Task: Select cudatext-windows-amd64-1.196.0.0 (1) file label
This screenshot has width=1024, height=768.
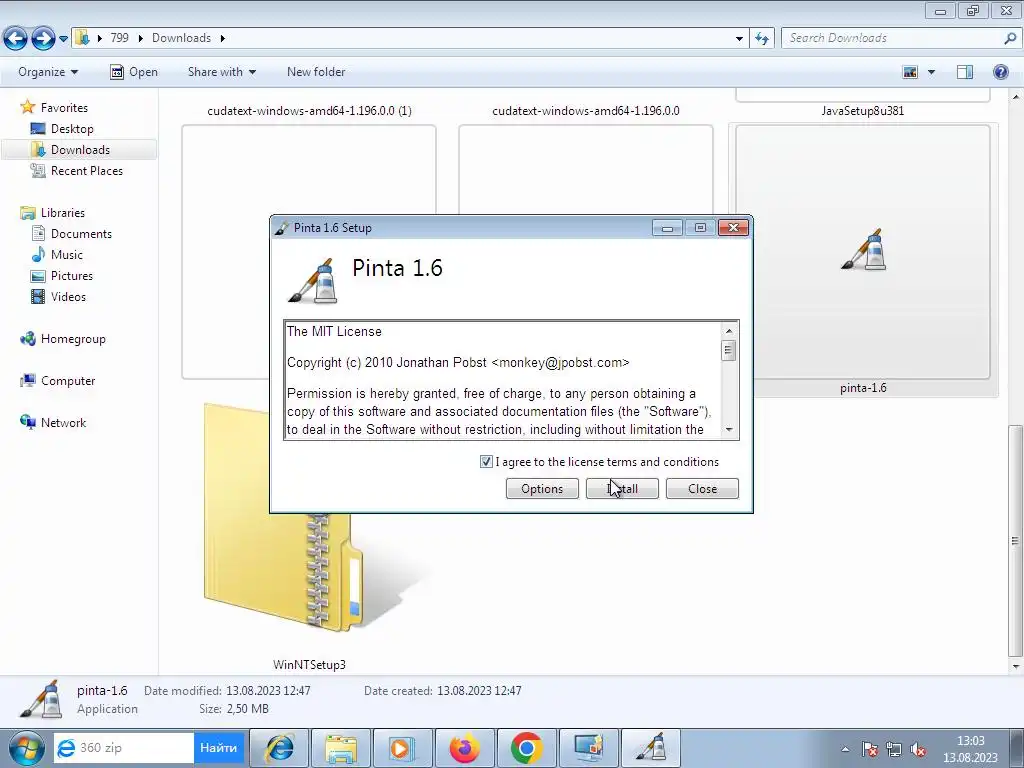Action: (x=310, y=111)
